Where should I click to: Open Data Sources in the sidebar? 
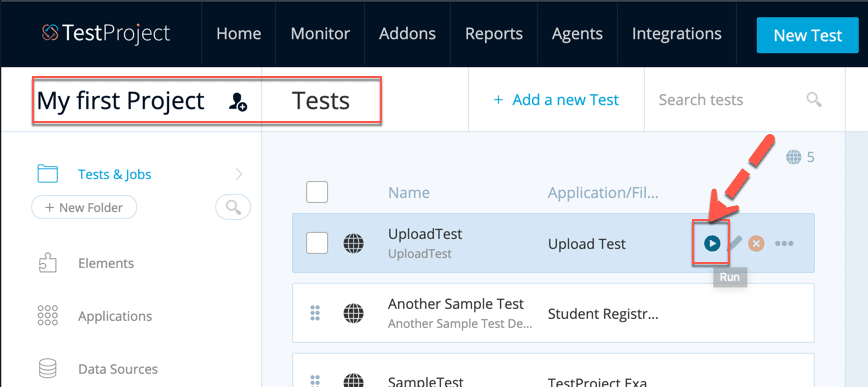118,369
